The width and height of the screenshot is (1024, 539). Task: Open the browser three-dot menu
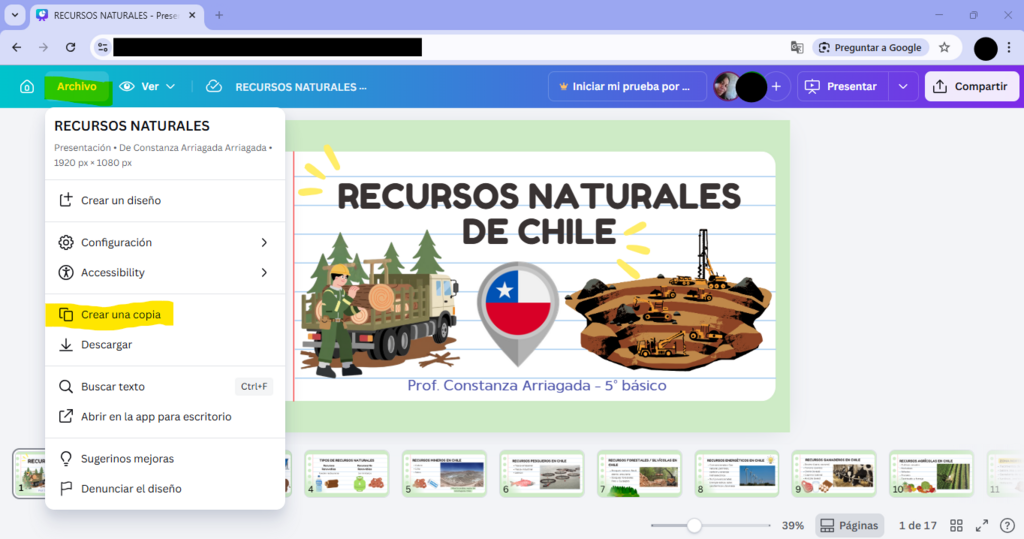pos(1009,47)
